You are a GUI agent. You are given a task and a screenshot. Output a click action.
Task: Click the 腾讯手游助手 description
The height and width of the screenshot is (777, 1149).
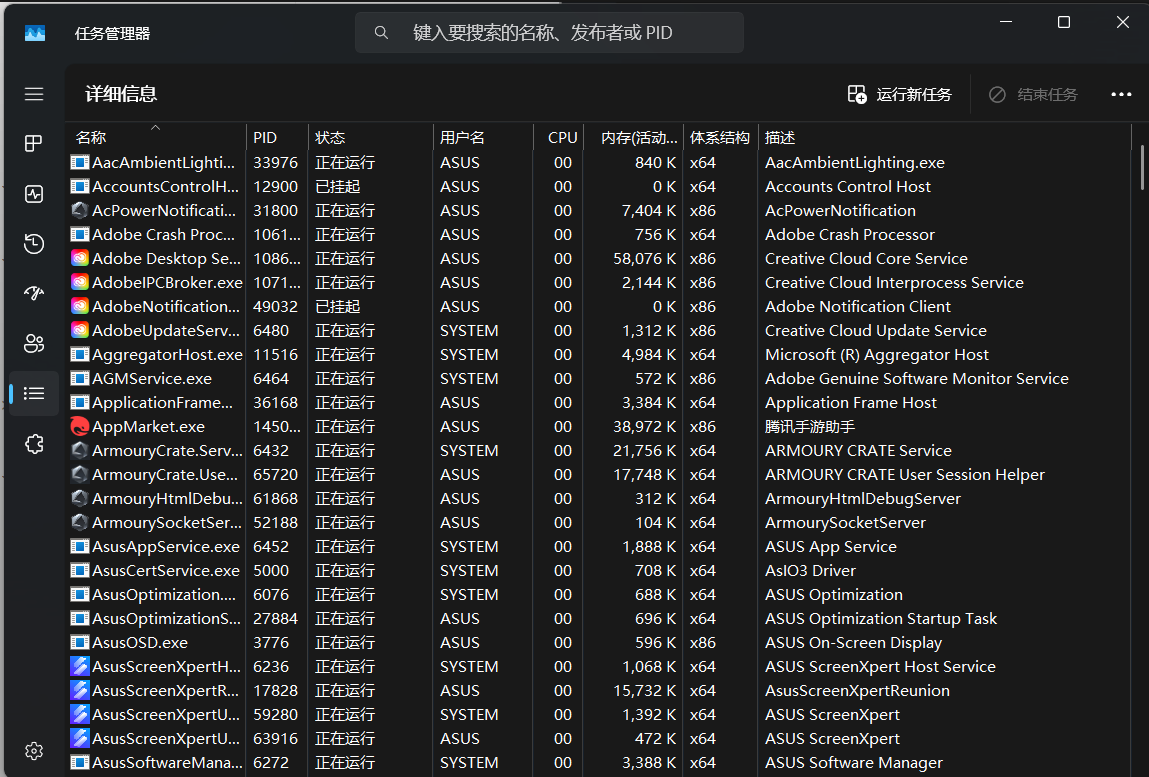(810, 426)
